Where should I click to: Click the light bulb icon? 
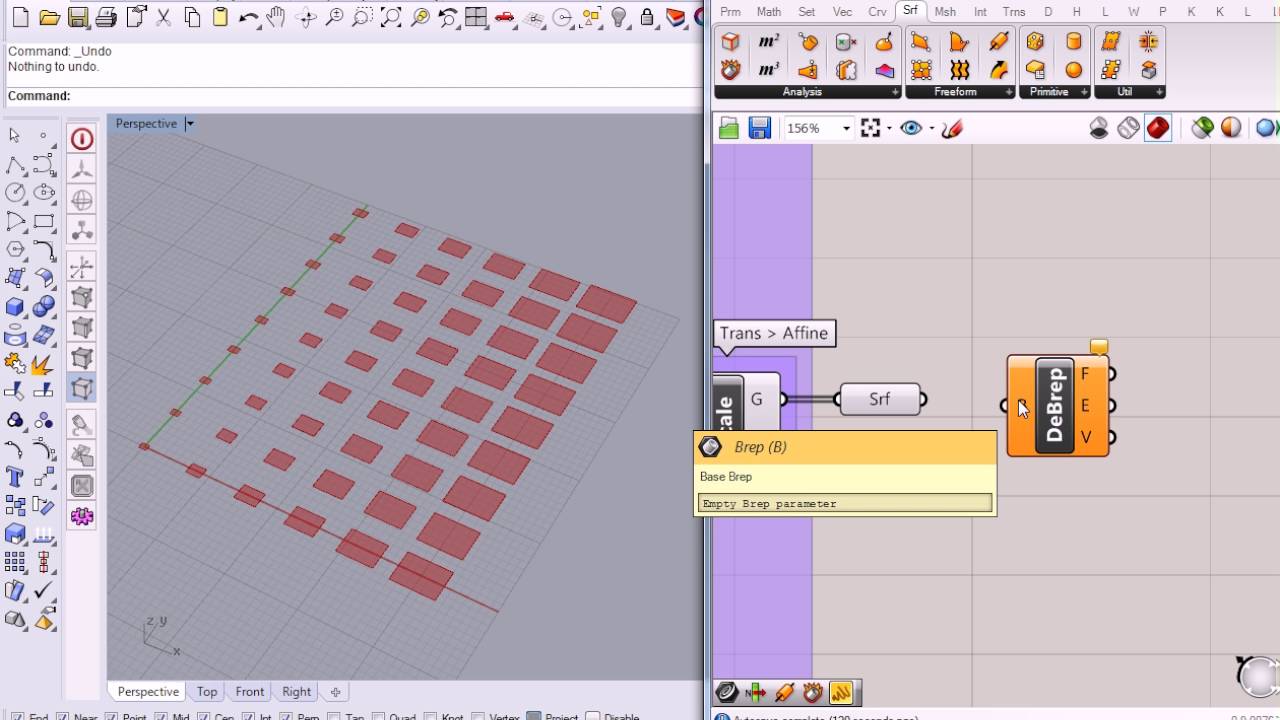[619, 17]
